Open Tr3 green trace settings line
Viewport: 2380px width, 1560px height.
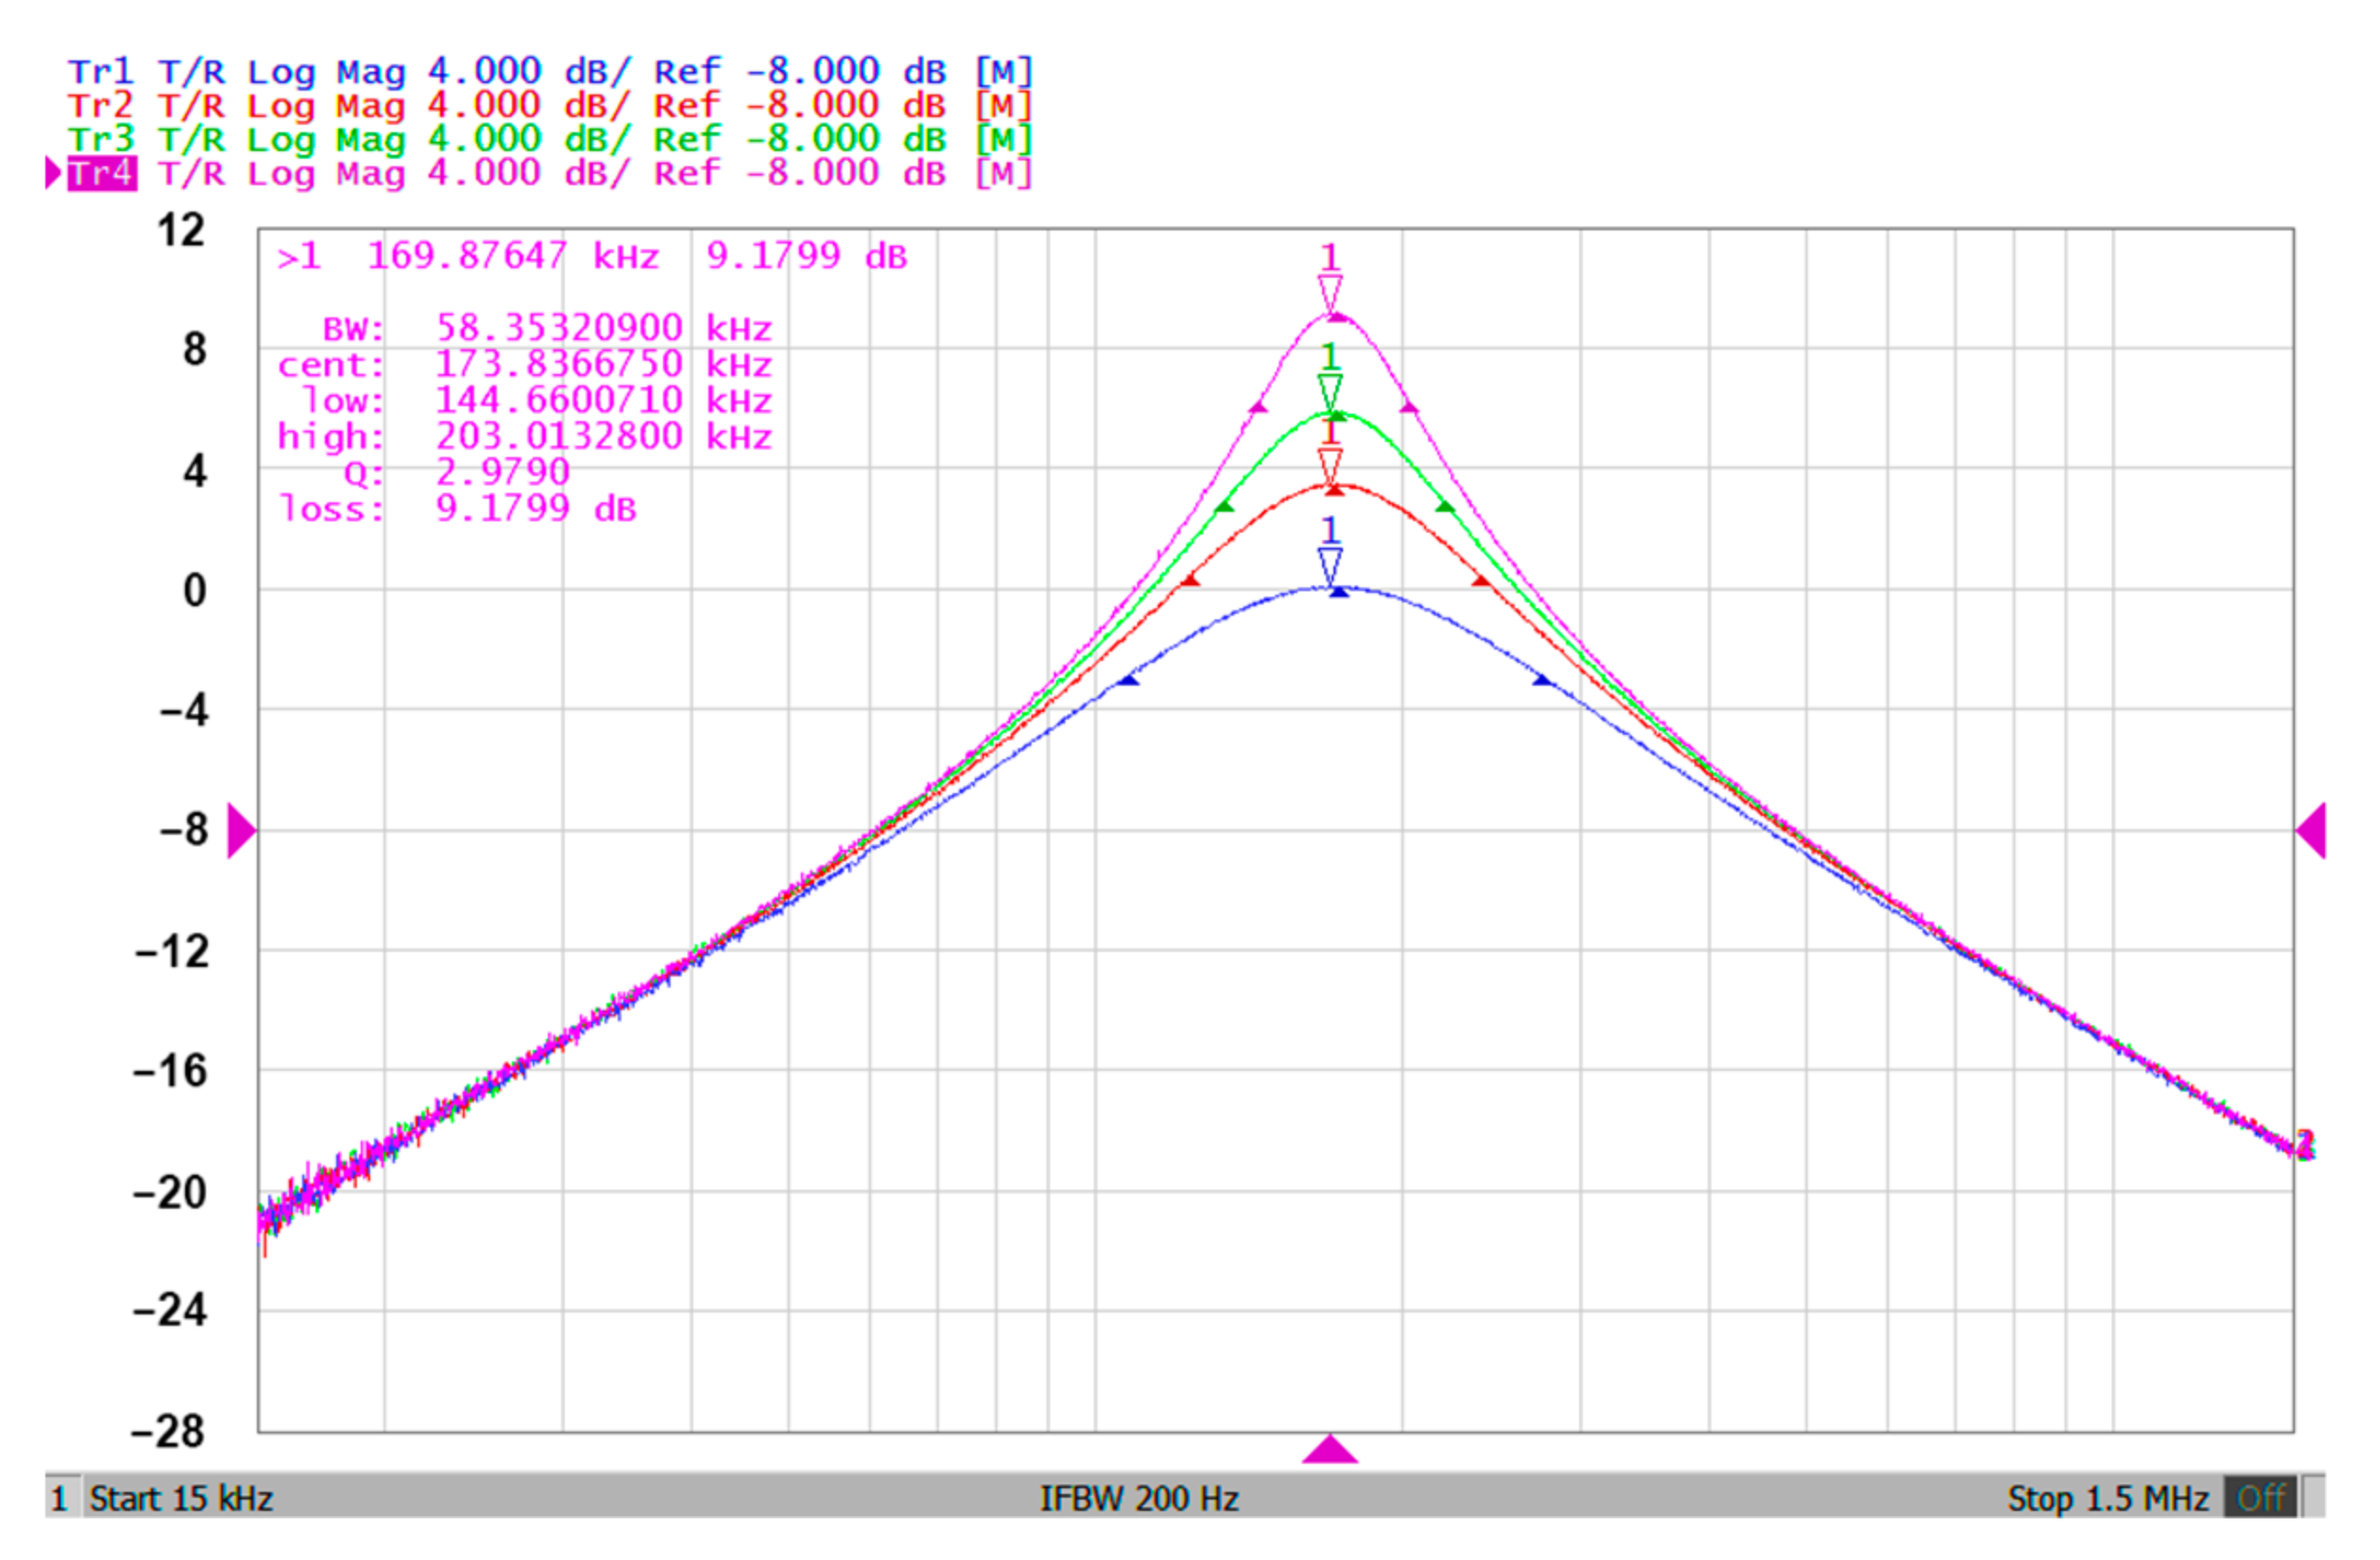(x=550, y=140)
